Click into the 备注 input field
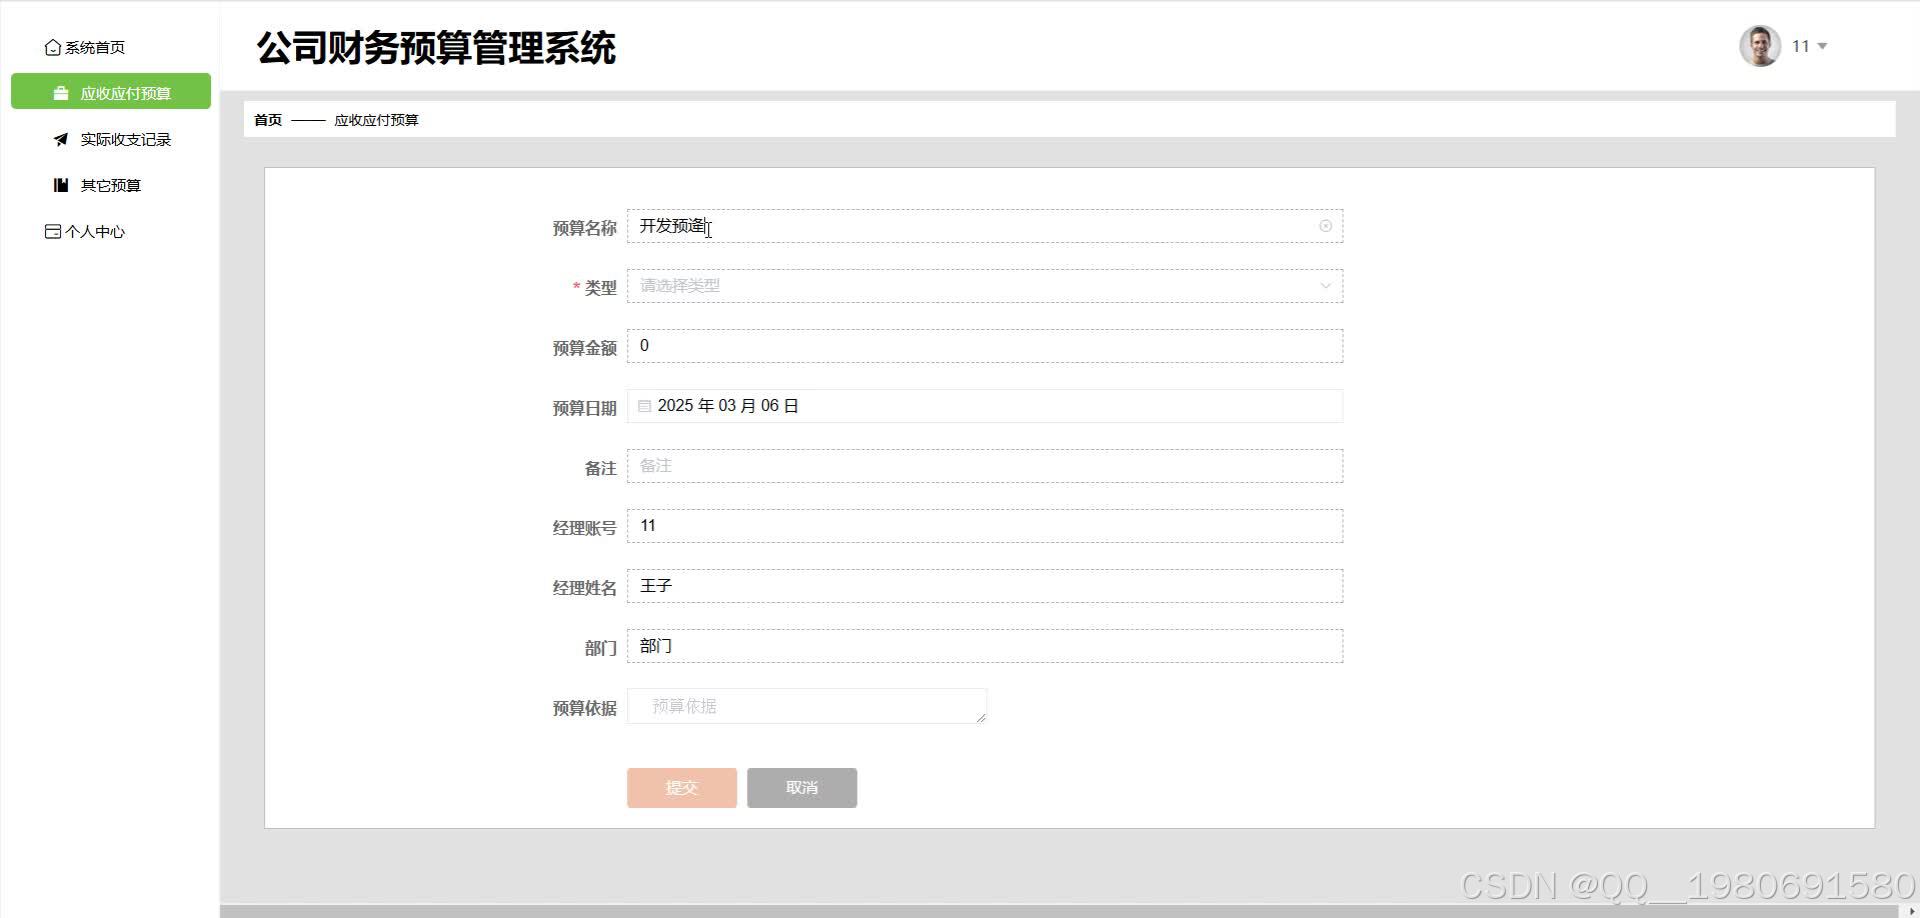This screenshot has height=918, width=1920. [x=984, y=465]
